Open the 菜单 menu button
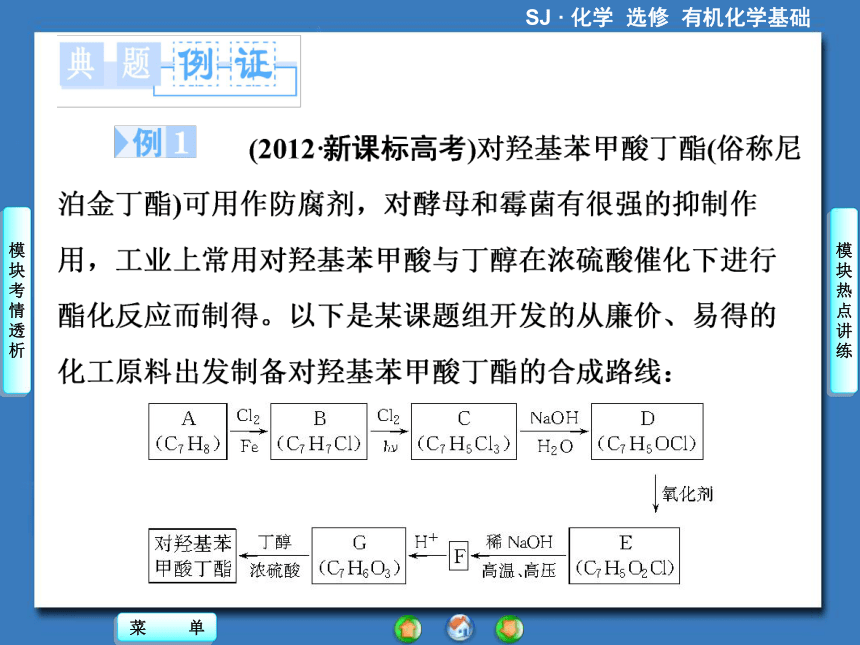Image resolution: width=860 pixels, height=645 pixels. [x=167, y=627]
